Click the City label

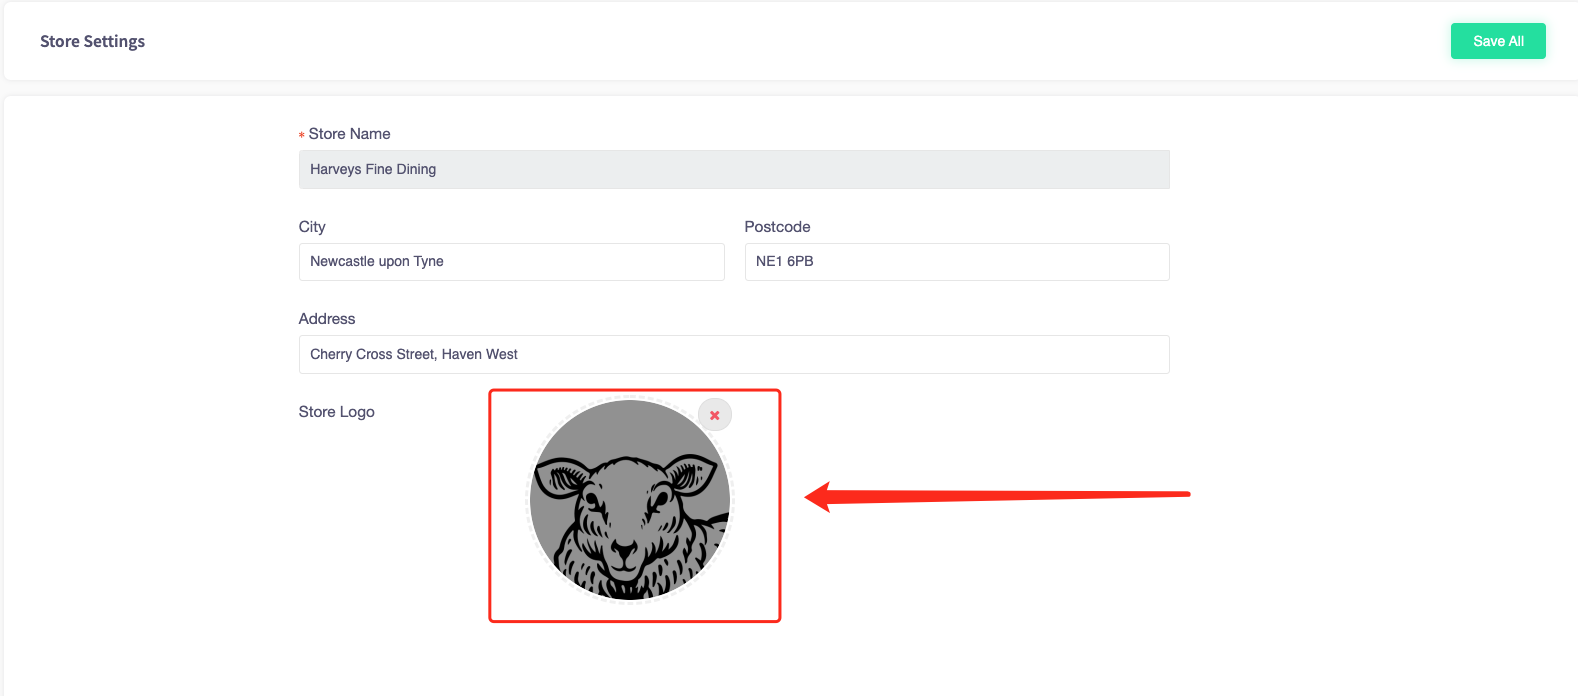pos(312,227)
